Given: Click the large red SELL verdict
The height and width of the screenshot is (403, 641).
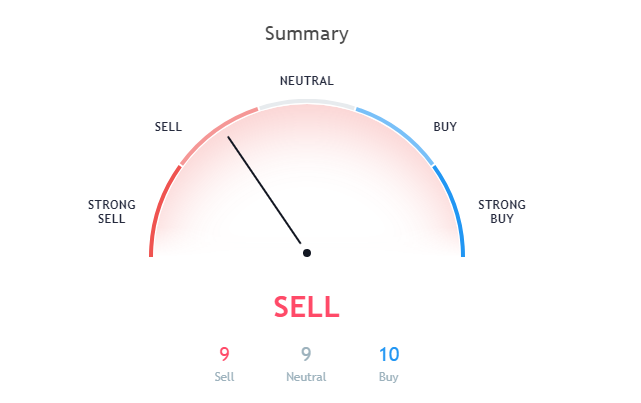Looking at the screenshot, I should pyautogui.click(x=307, y=307).
